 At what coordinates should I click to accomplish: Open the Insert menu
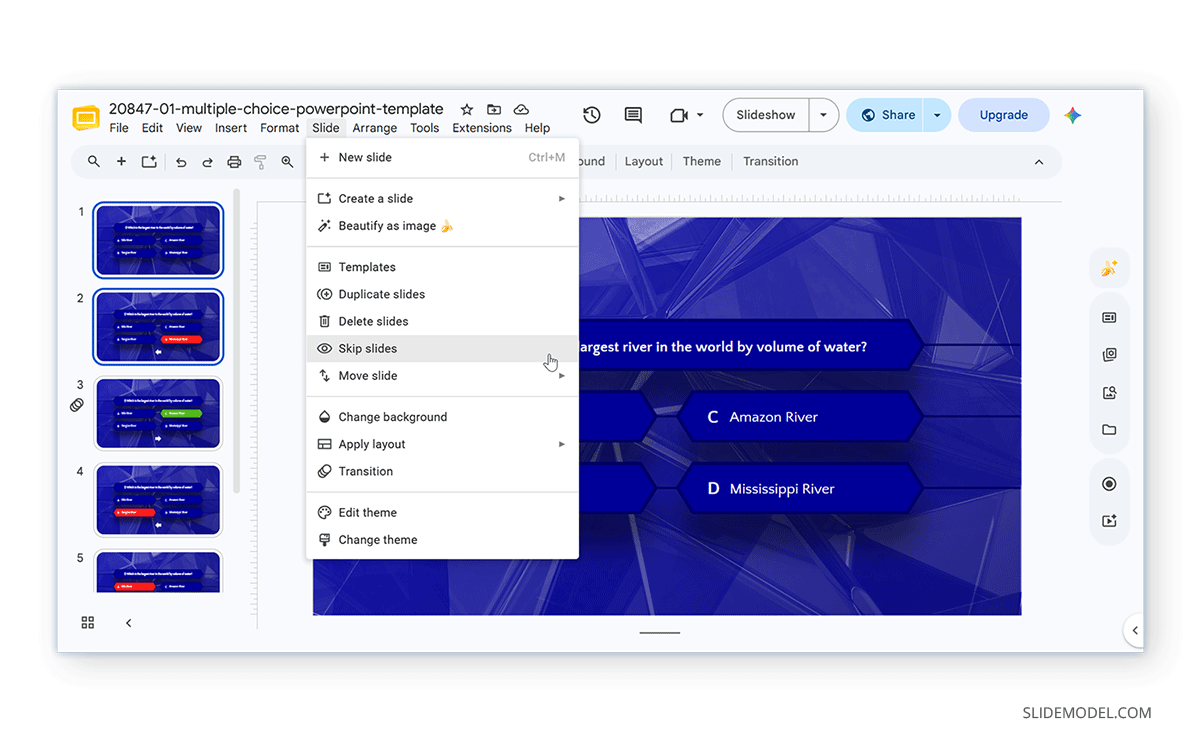tap(231, 128)
